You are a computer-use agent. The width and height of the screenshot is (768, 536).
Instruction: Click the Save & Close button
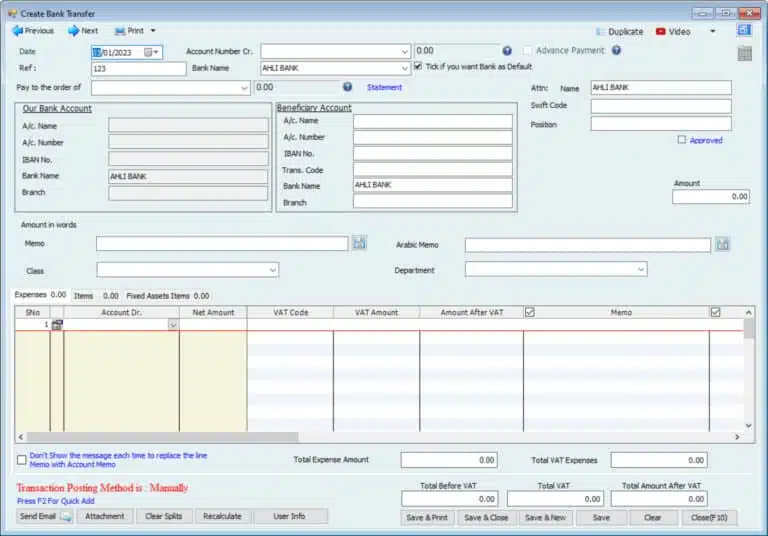pos(487,517)
